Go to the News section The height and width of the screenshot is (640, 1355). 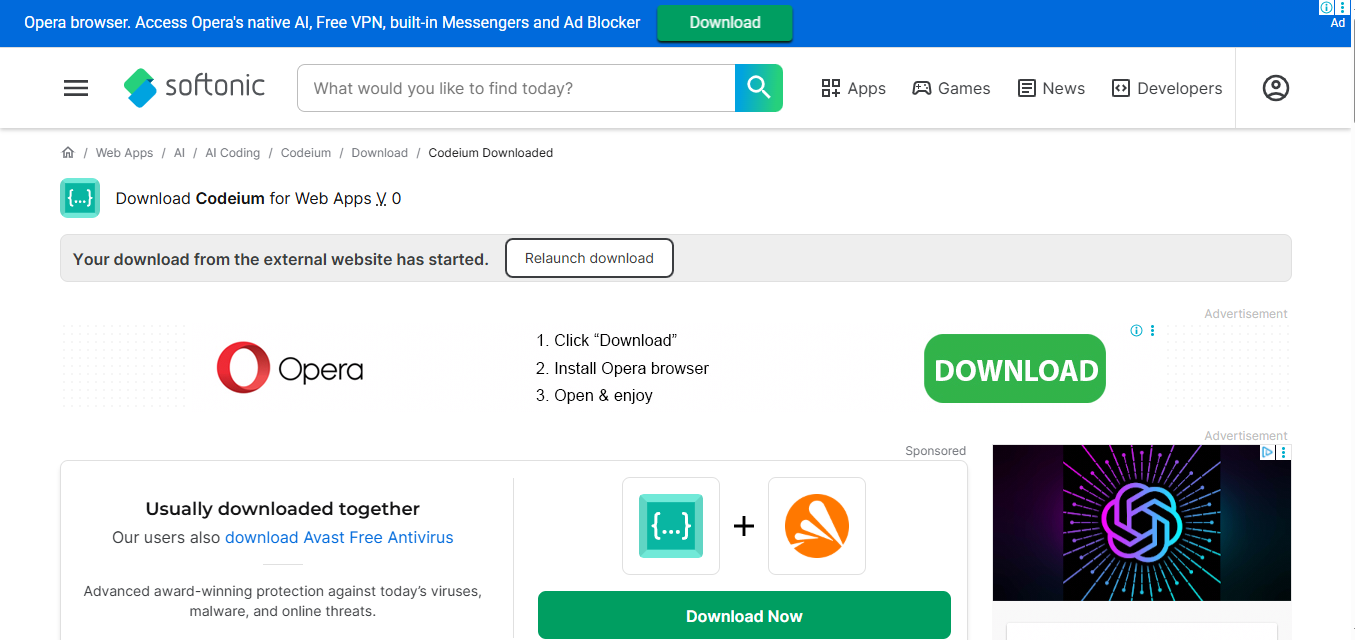(1051, 88)
